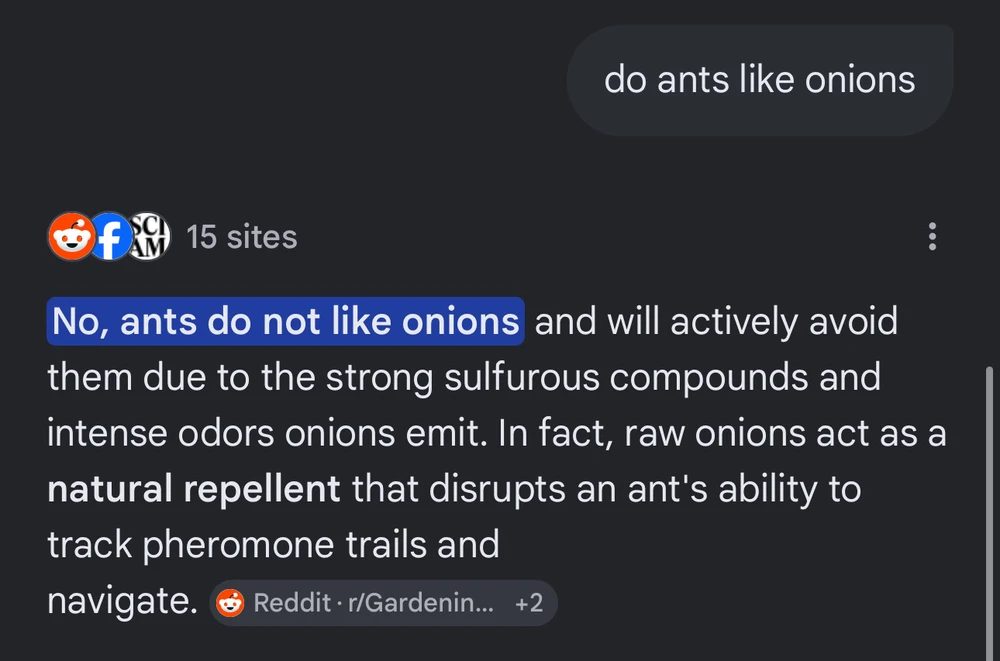Screen dimensions: 1000x661
Task: Show all sources via the 15 sites label
Action: coord(242,237)
